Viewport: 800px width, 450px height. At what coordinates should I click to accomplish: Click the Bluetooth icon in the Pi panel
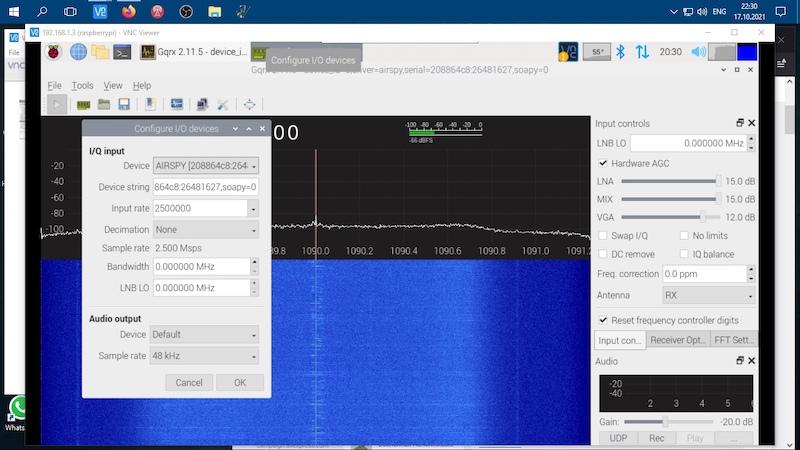coord(620,52)
